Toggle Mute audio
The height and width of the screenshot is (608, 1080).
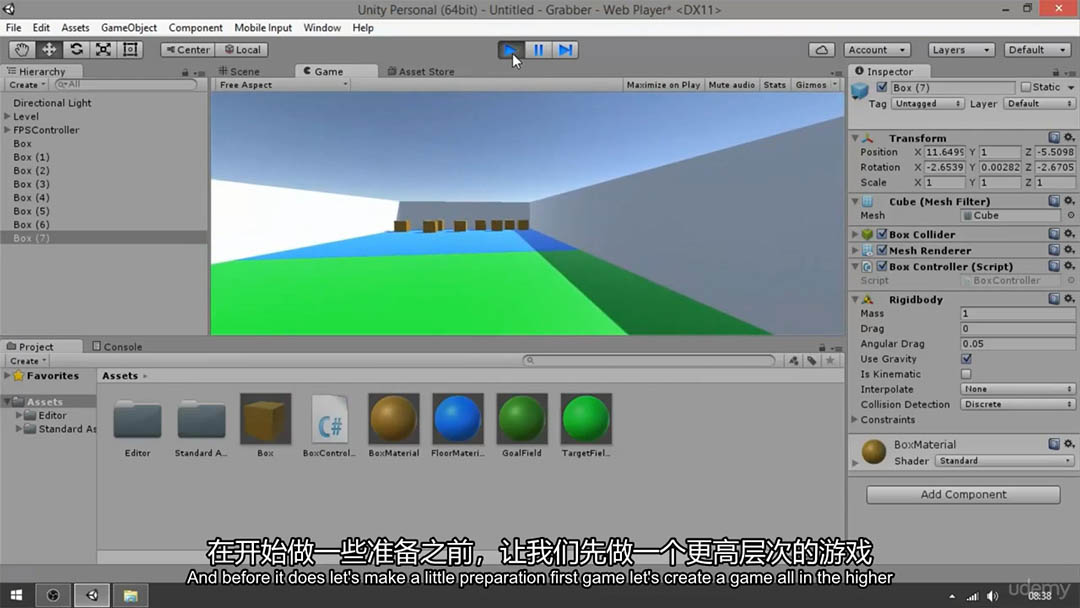click(x=731, y=85)
